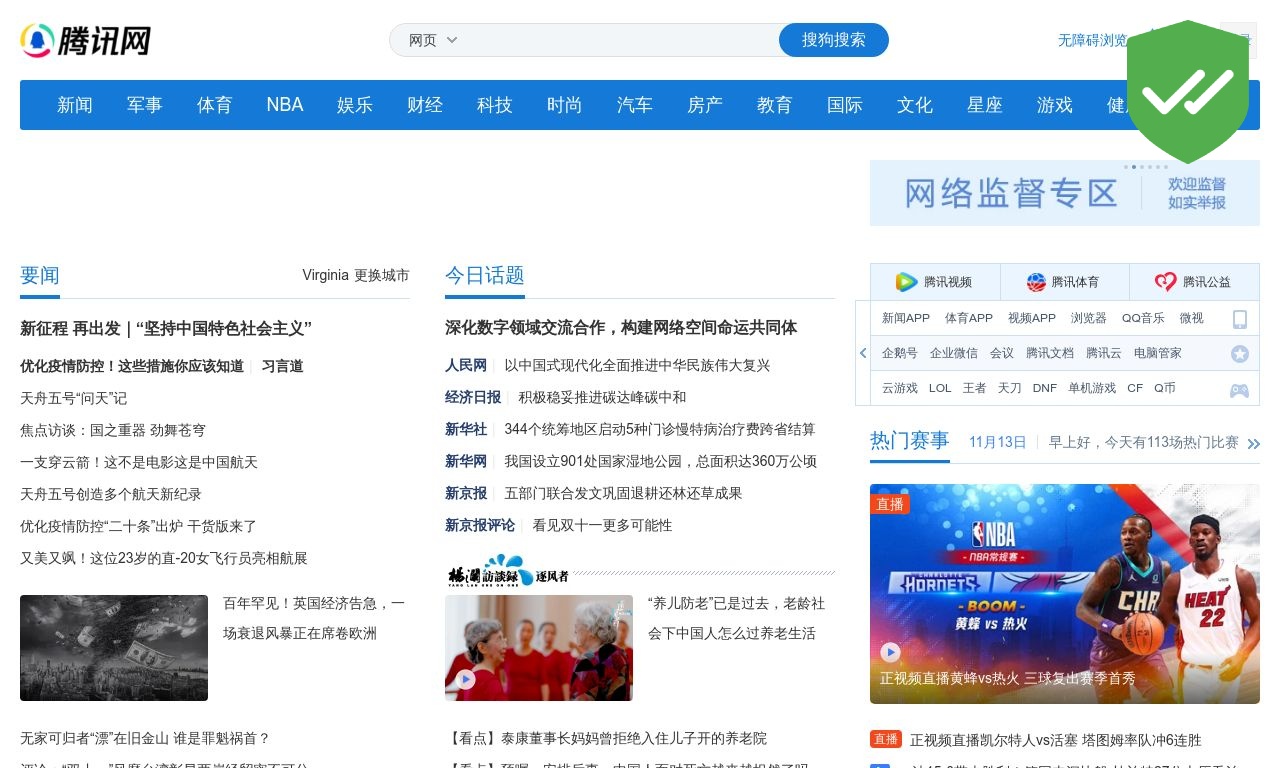Viewport: 1280px width, 768px height.
Task: Click the 腾讯公益 heart icon
Action: point(1166,282)
